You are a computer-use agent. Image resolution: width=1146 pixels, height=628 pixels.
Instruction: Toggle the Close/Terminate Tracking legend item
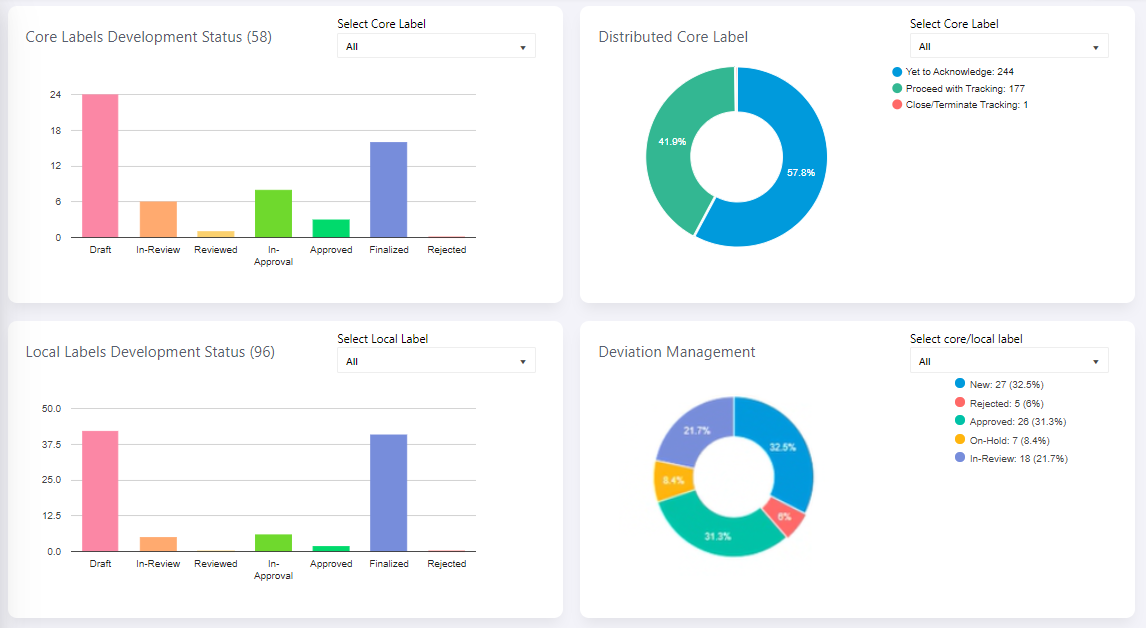966,104
